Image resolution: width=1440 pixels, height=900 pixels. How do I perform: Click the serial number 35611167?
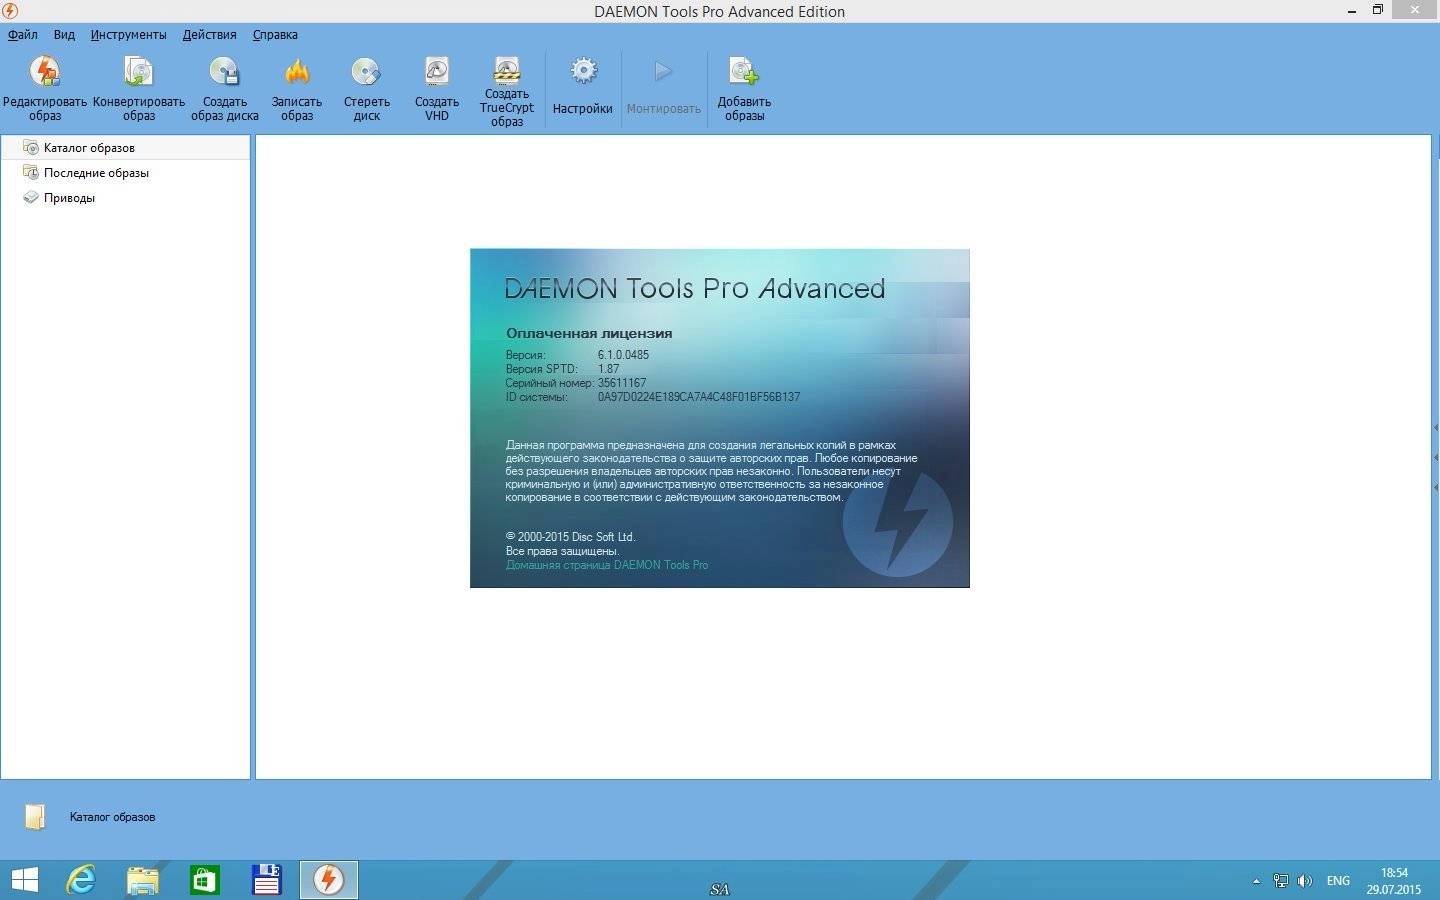pyautogui.click(x=622, y=383)
